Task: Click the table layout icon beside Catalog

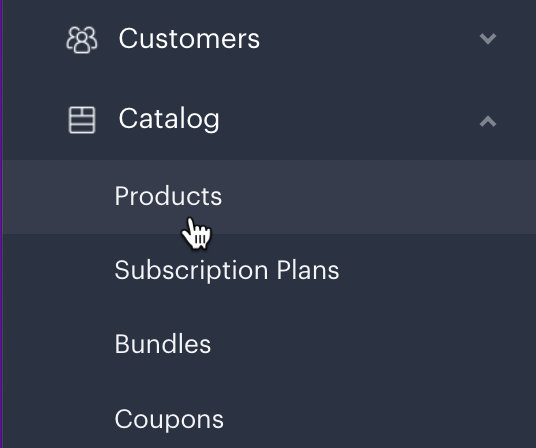Action: click(x=82, y=120)
